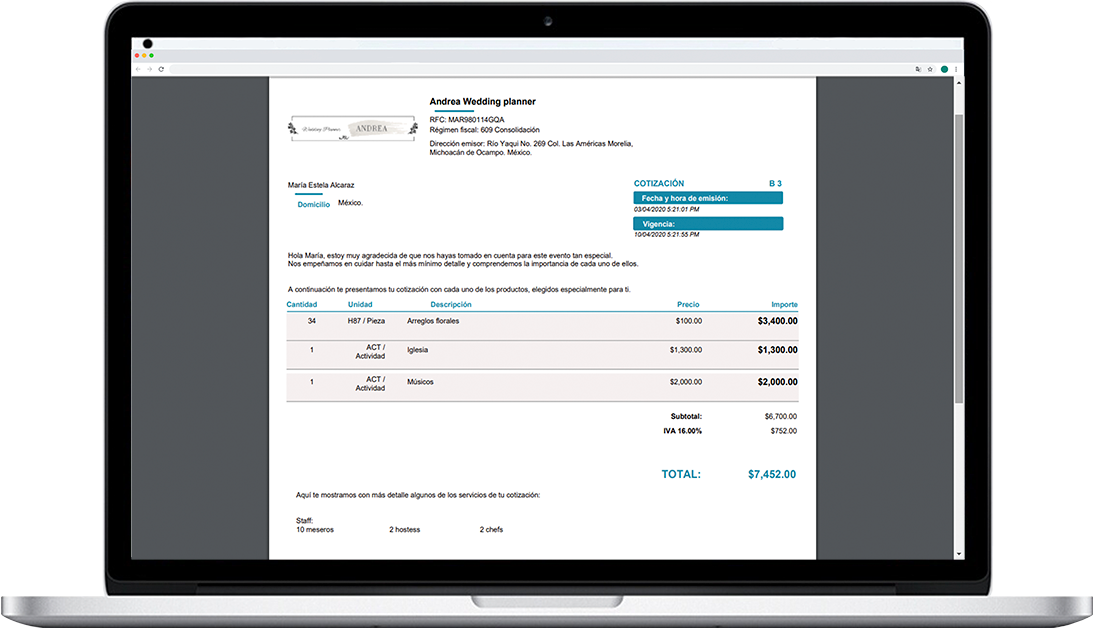Click the Andrea Wedding Planner logo
1094x628 pixels.
pyautogui.click(x=351, y=129)
